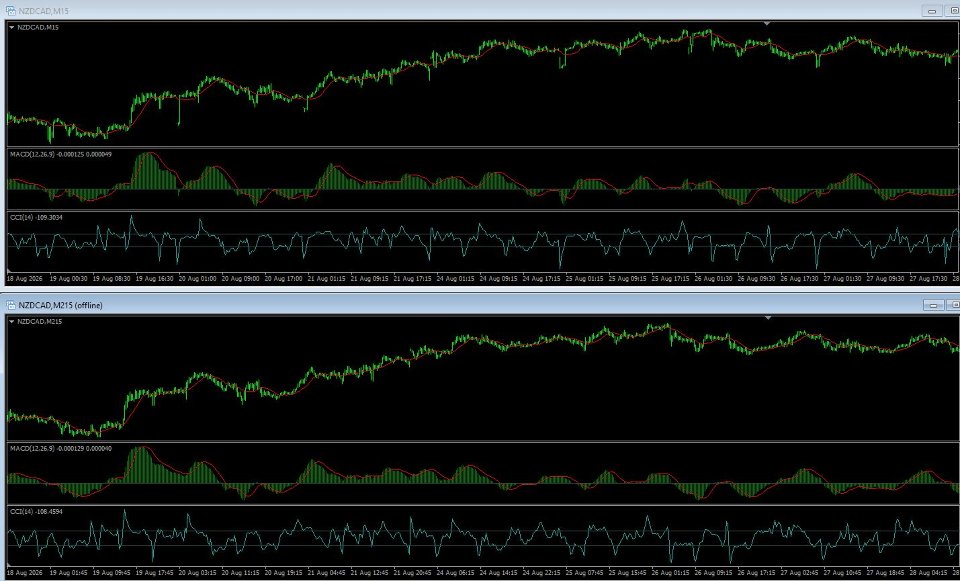The image size is (960, 581).
Task: Click the 25 Aug 09:15 time label
Action: point(628,279)
